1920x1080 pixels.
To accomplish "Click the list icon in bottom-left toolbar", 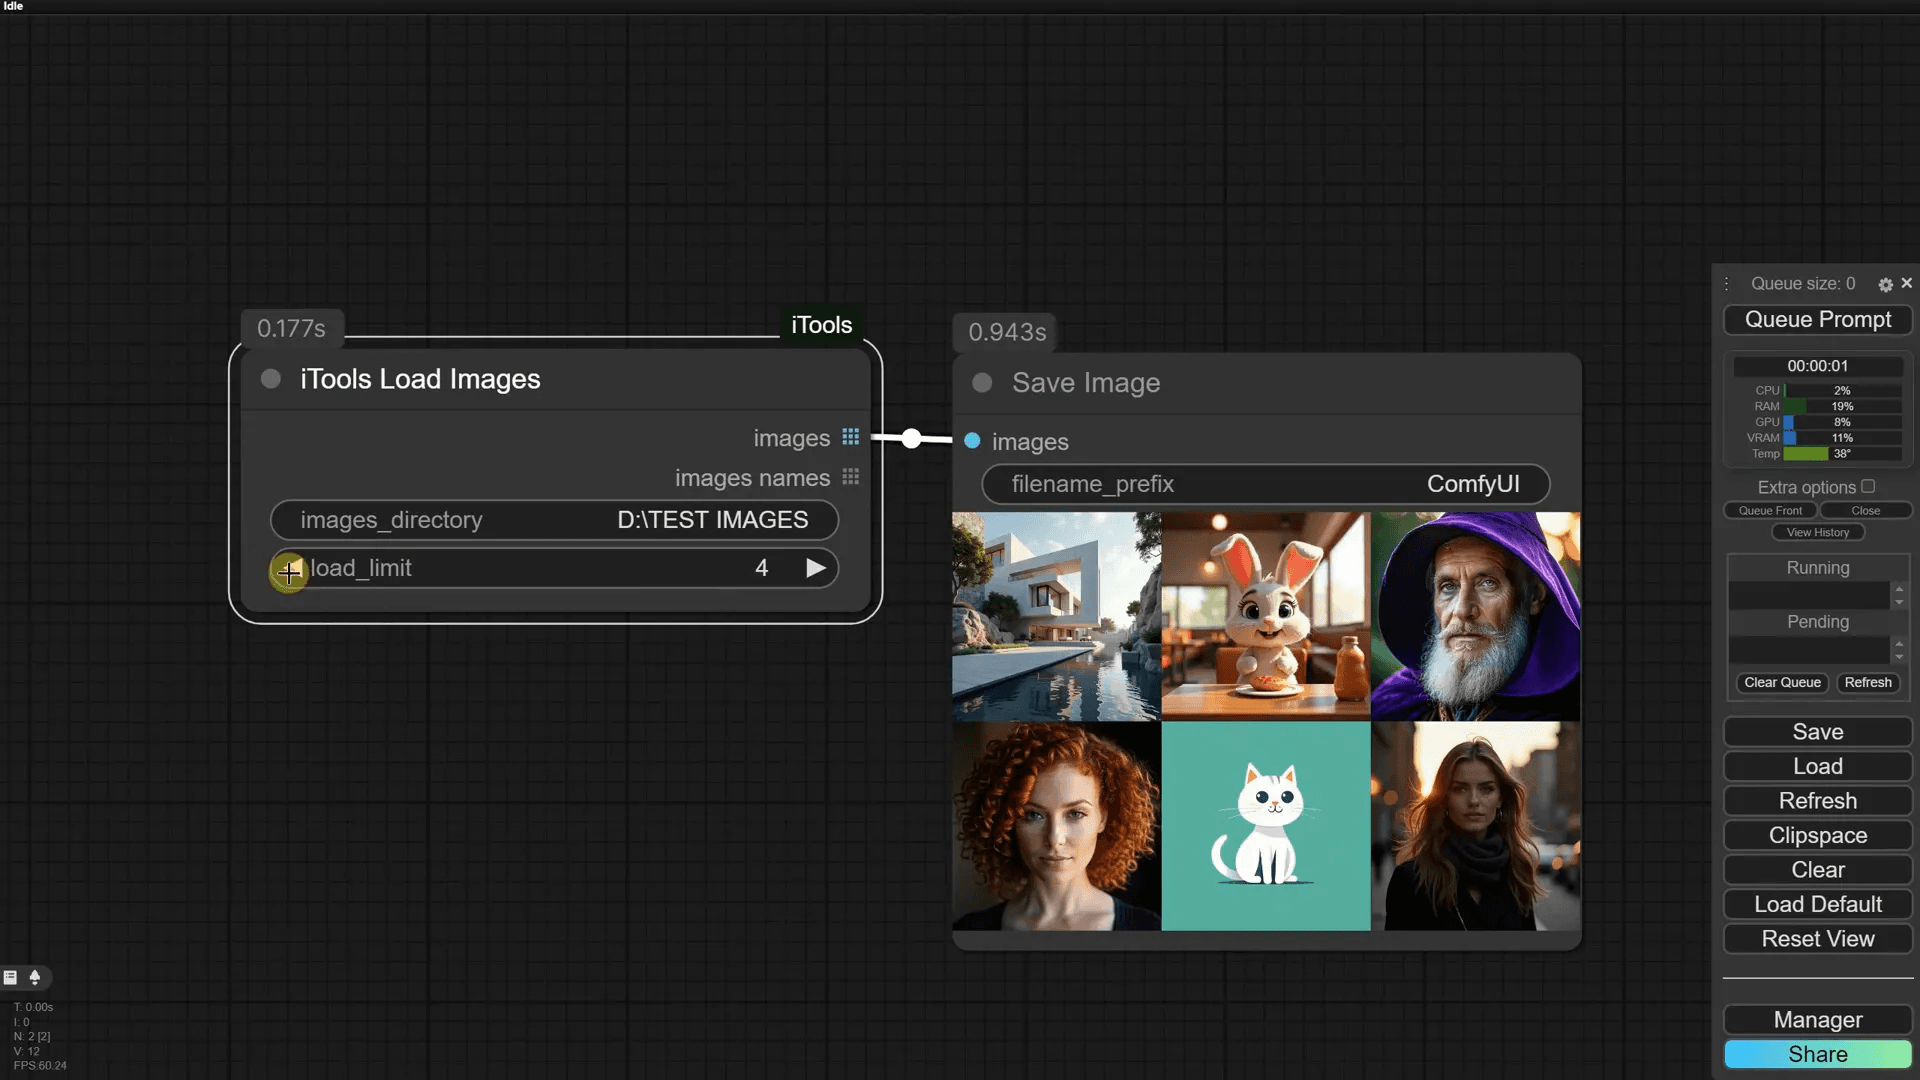I will tap(10, 977).
